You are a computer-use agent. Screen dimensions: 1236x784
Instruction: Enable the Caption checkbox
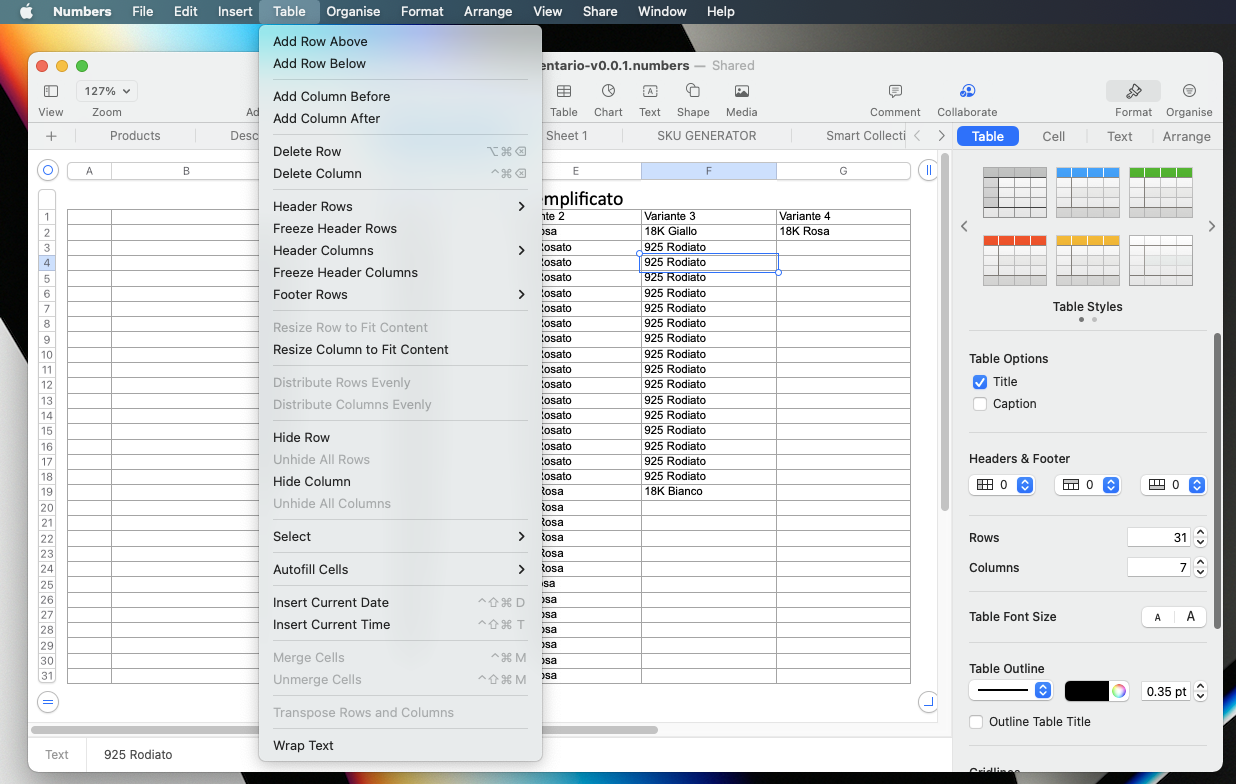(980, 404)
